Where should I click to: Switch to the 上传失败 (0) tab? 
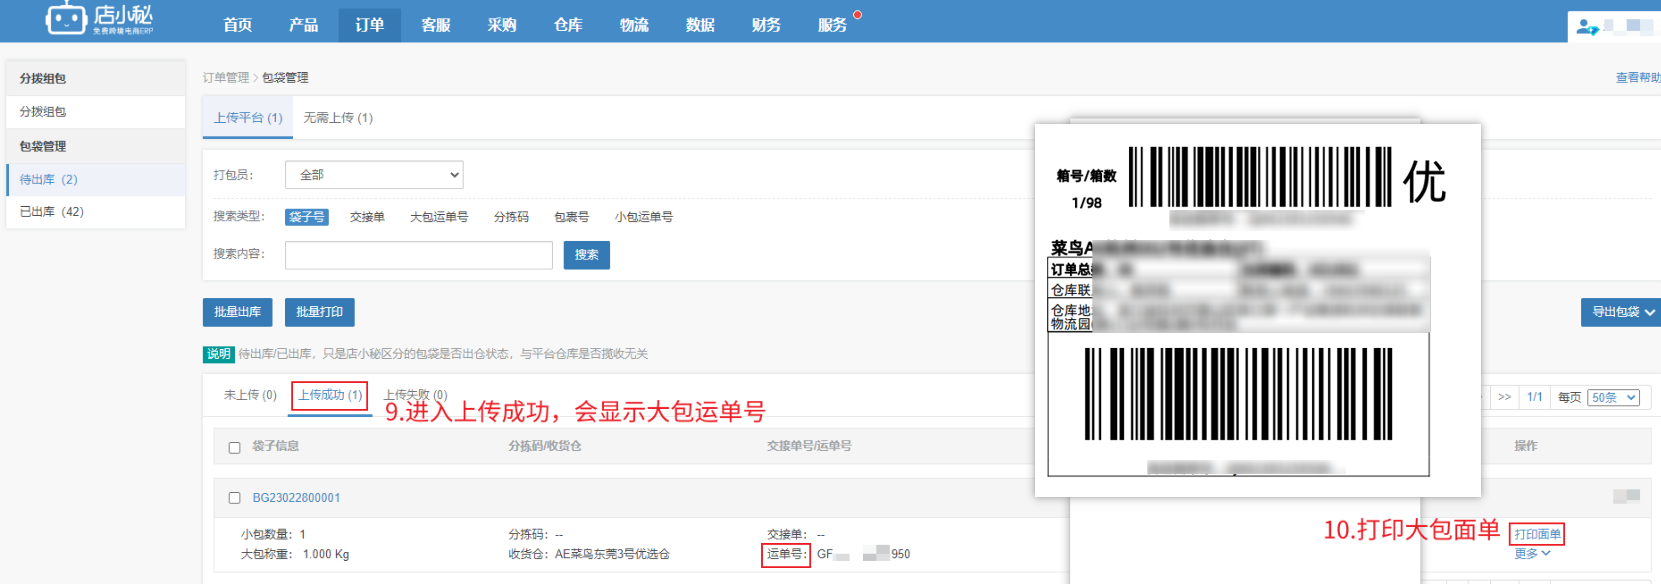click(416, 395)
